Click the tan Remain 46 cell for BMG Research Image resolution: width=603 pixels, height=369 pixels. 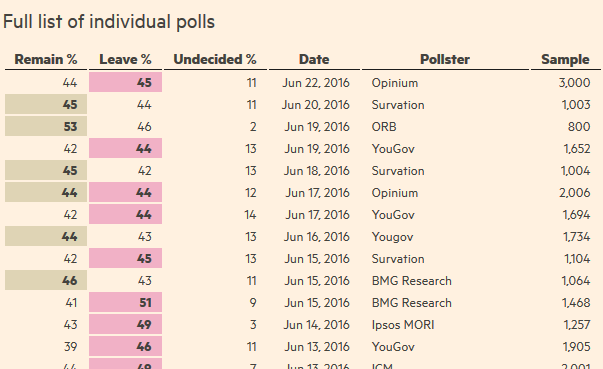coord(46,281)
